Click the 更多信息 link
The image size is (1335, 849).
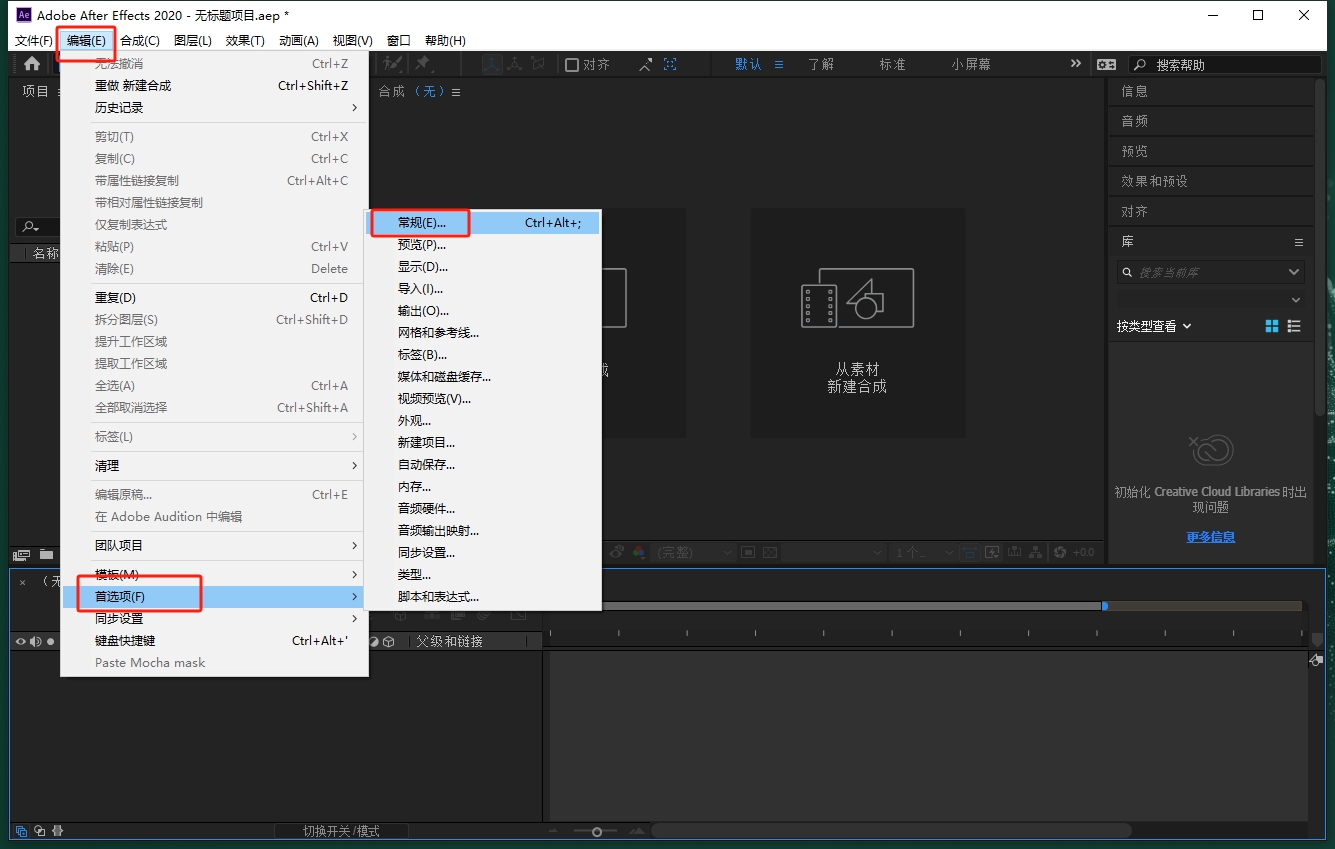pyautogui.click(x=1210, y=537)
